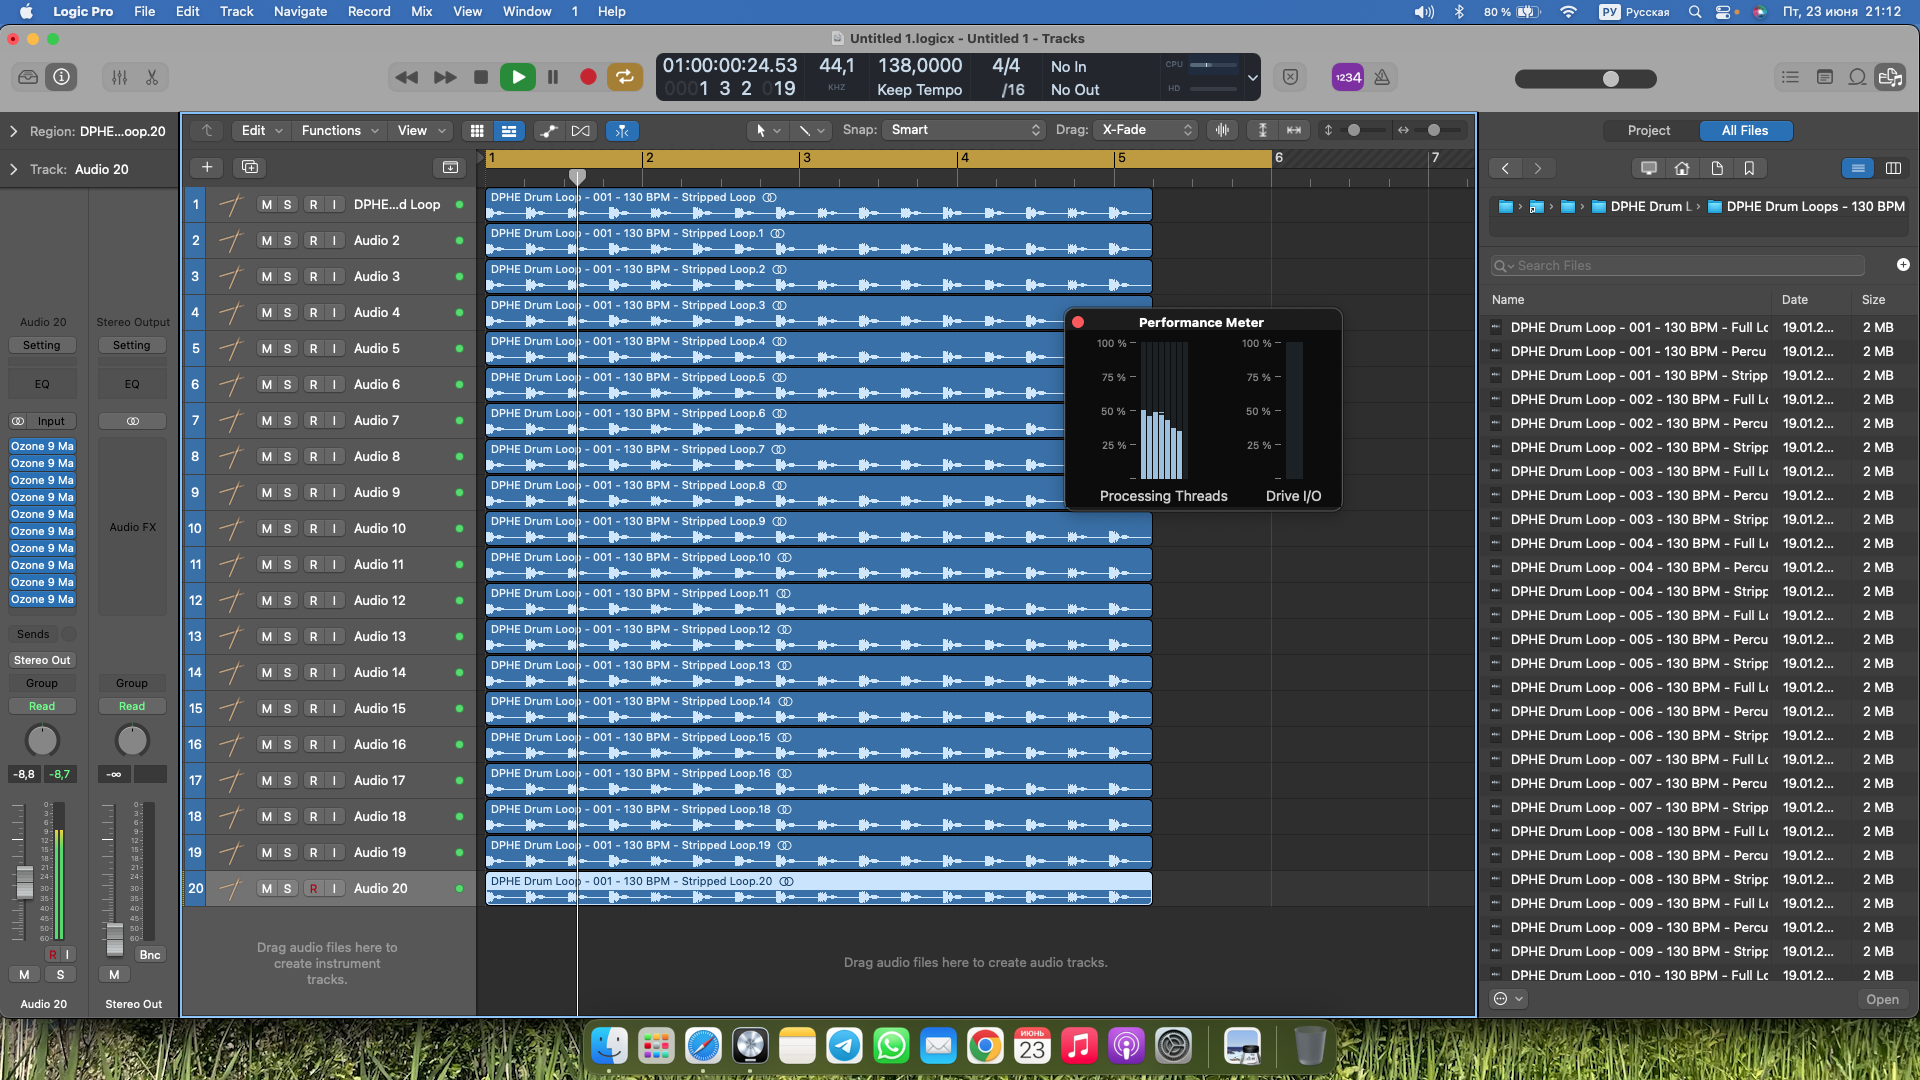Image resolution: width=1920 pixels, height=1080 pixels.
Task: Open the Mixer sliders icon
Action: [119, 77]
